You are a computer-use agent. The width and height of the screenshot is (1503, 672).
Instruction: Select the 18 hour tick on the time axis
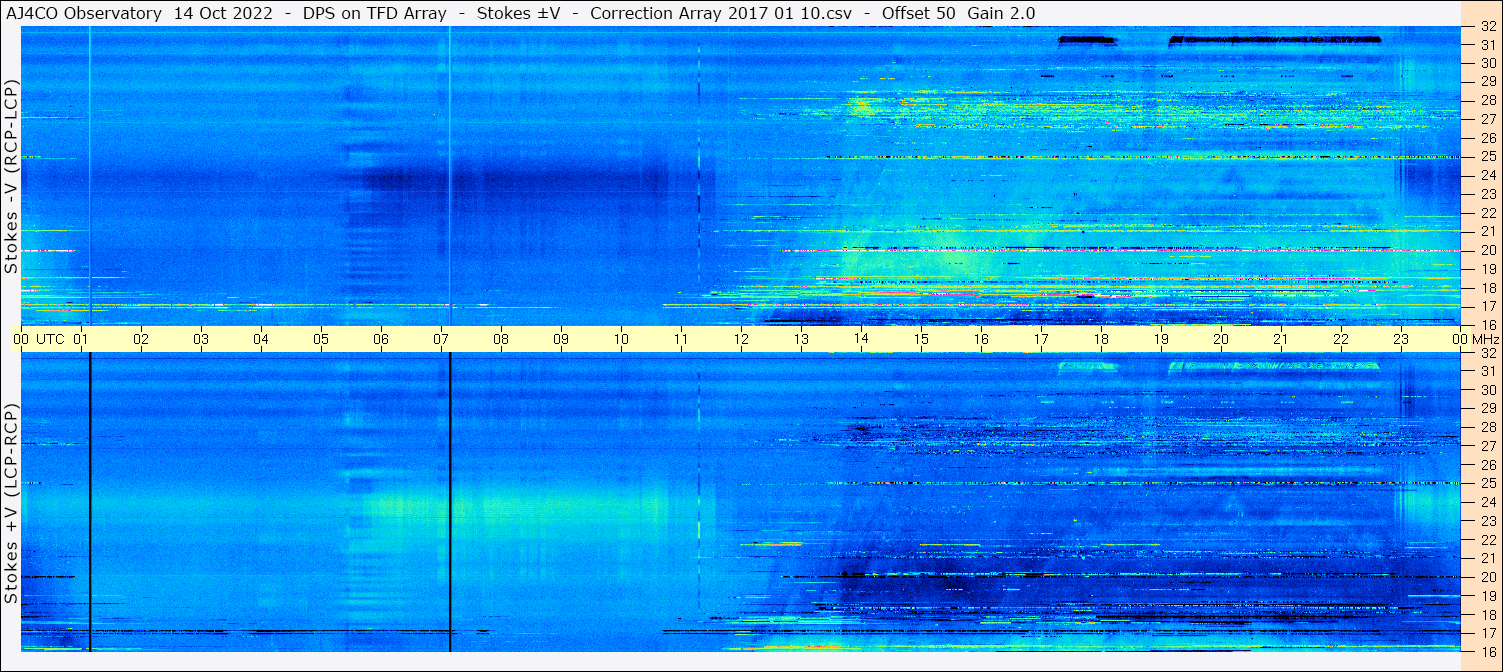pyautogui.click(x=1102, y=339)
